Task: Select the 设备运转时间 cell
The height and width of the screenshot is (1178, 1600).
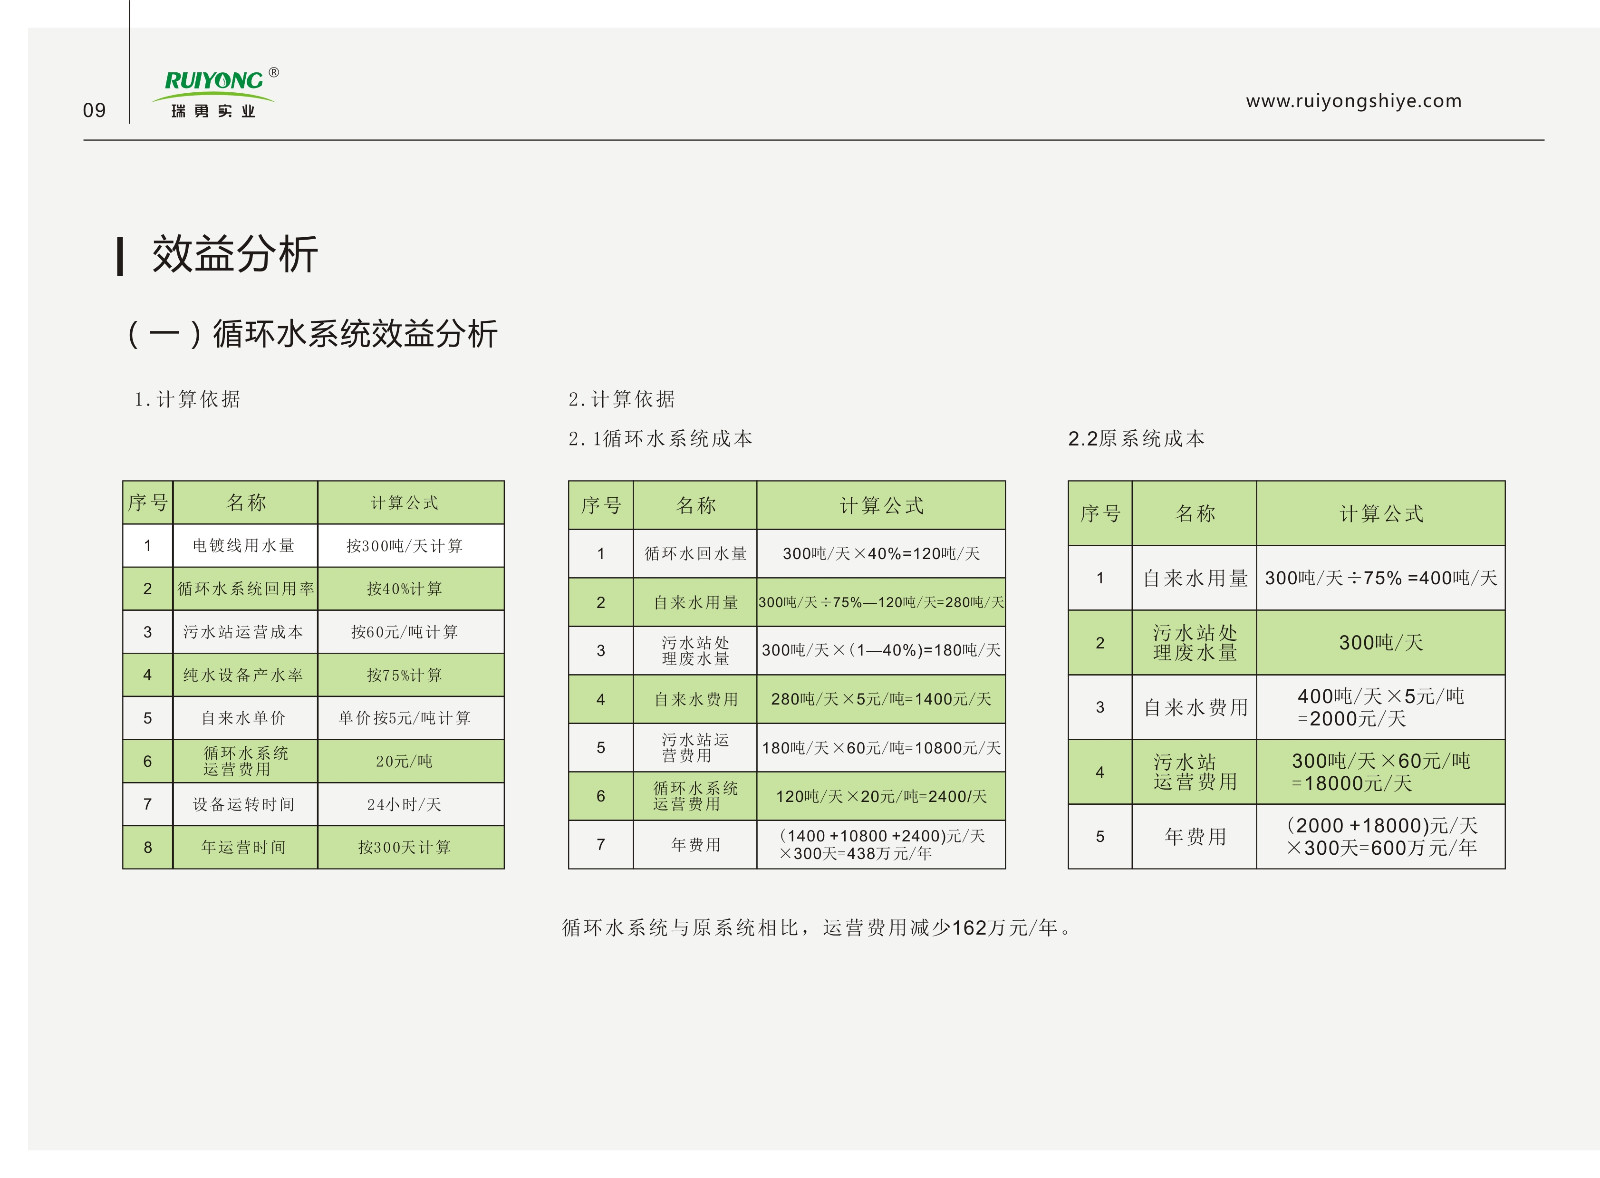Action: click(245, 804)
